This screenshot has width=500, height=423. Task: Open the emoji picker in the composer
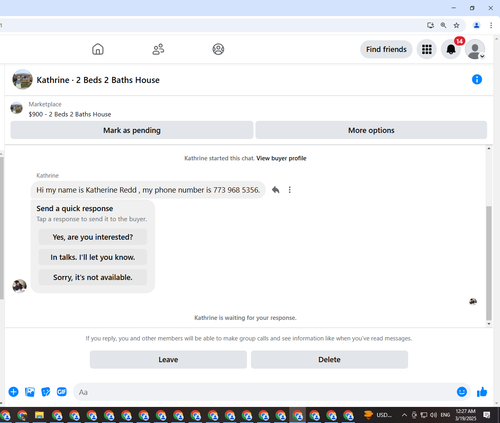[x=462, y=392]
